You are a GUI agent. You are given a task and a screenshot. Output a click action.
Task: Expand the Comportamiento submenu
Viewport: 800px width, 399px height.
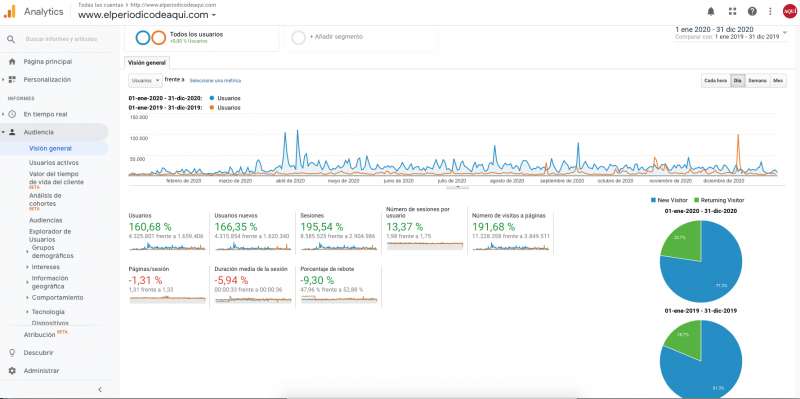tap(27, 297)
